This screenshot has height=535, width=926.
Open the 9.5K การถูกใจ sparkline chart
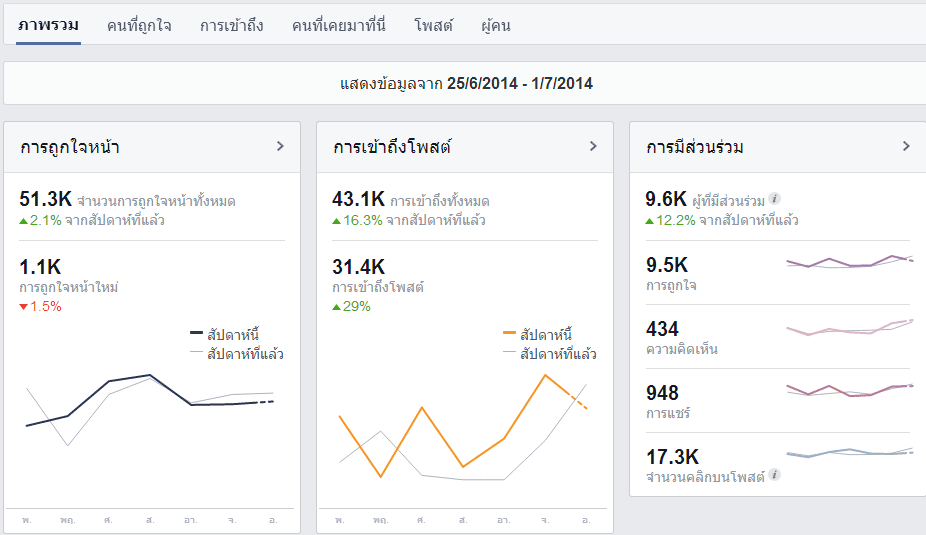click(x=850, y=262)
